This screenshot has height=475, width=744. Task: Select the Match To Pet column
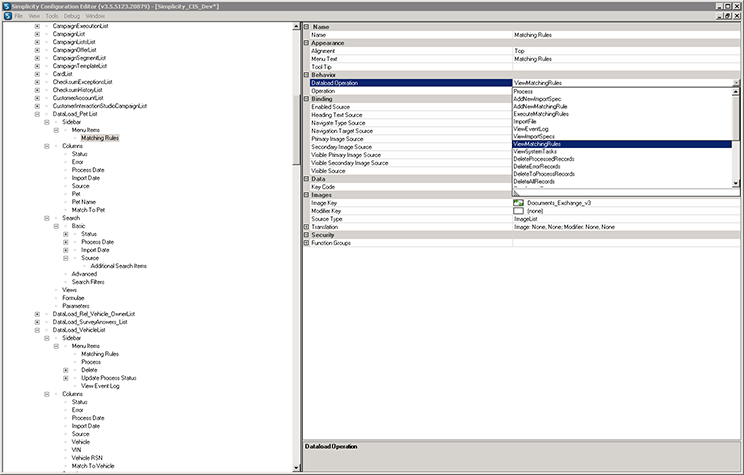pos(88,210)
